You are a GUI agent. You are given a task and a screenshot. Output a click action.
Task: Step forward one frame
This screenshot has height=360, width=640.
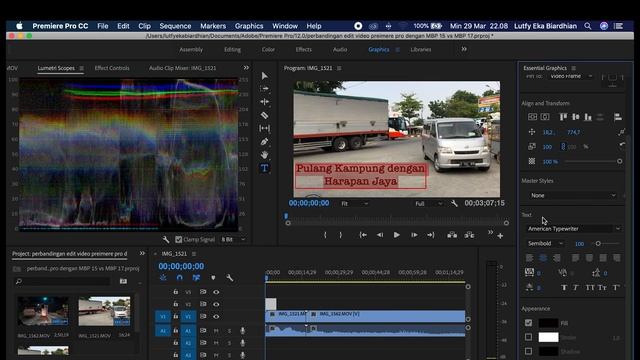tap(414, 235)
